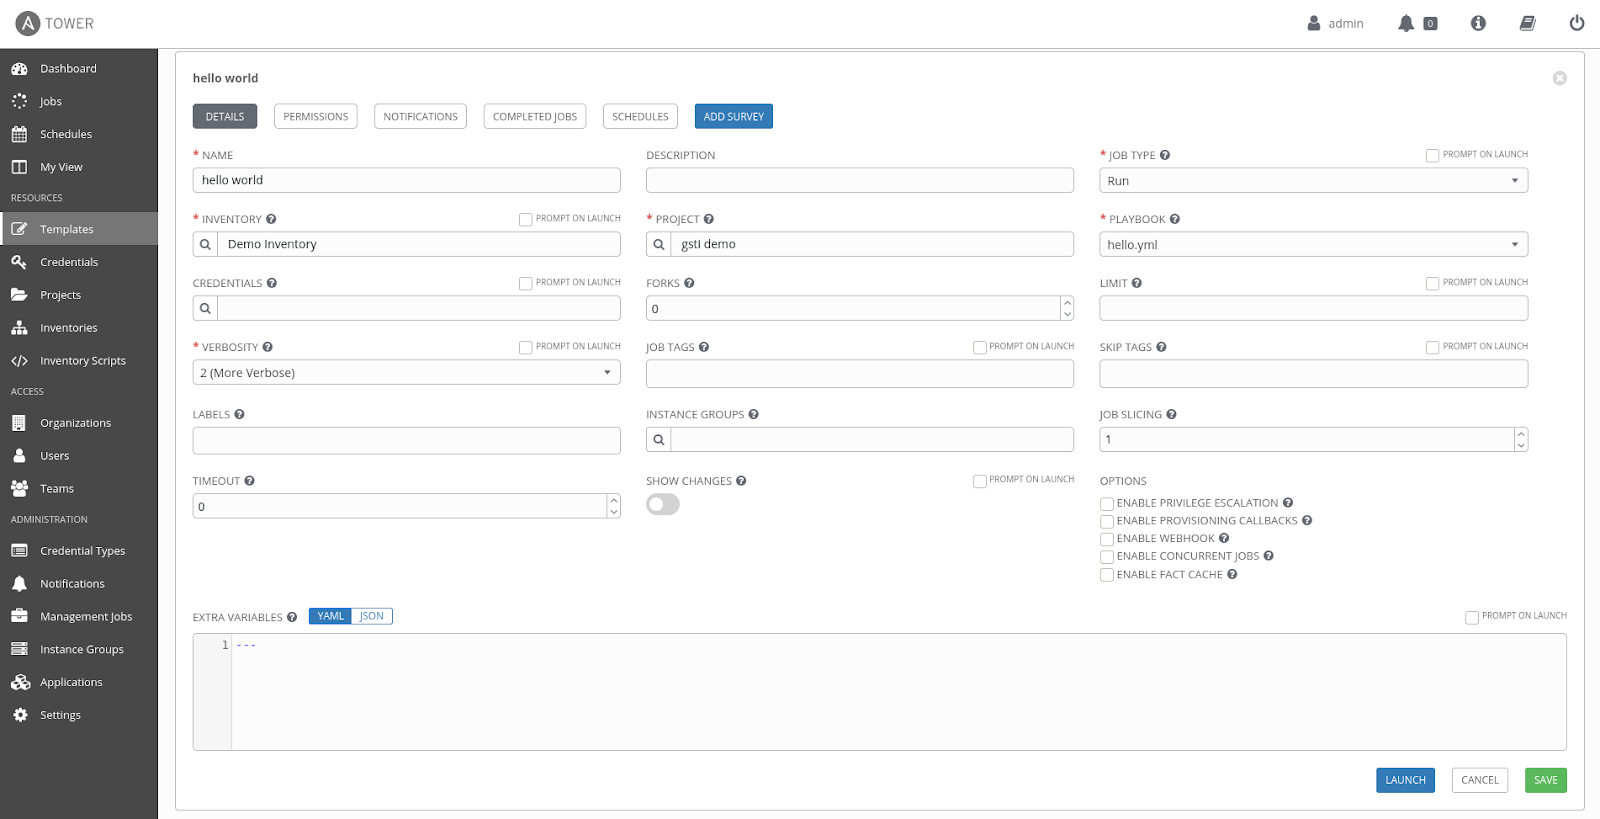The width and height of the screenshot is (1600, 819).
Task: Click help icon beside Playbook label
Action: (1175, 219)
